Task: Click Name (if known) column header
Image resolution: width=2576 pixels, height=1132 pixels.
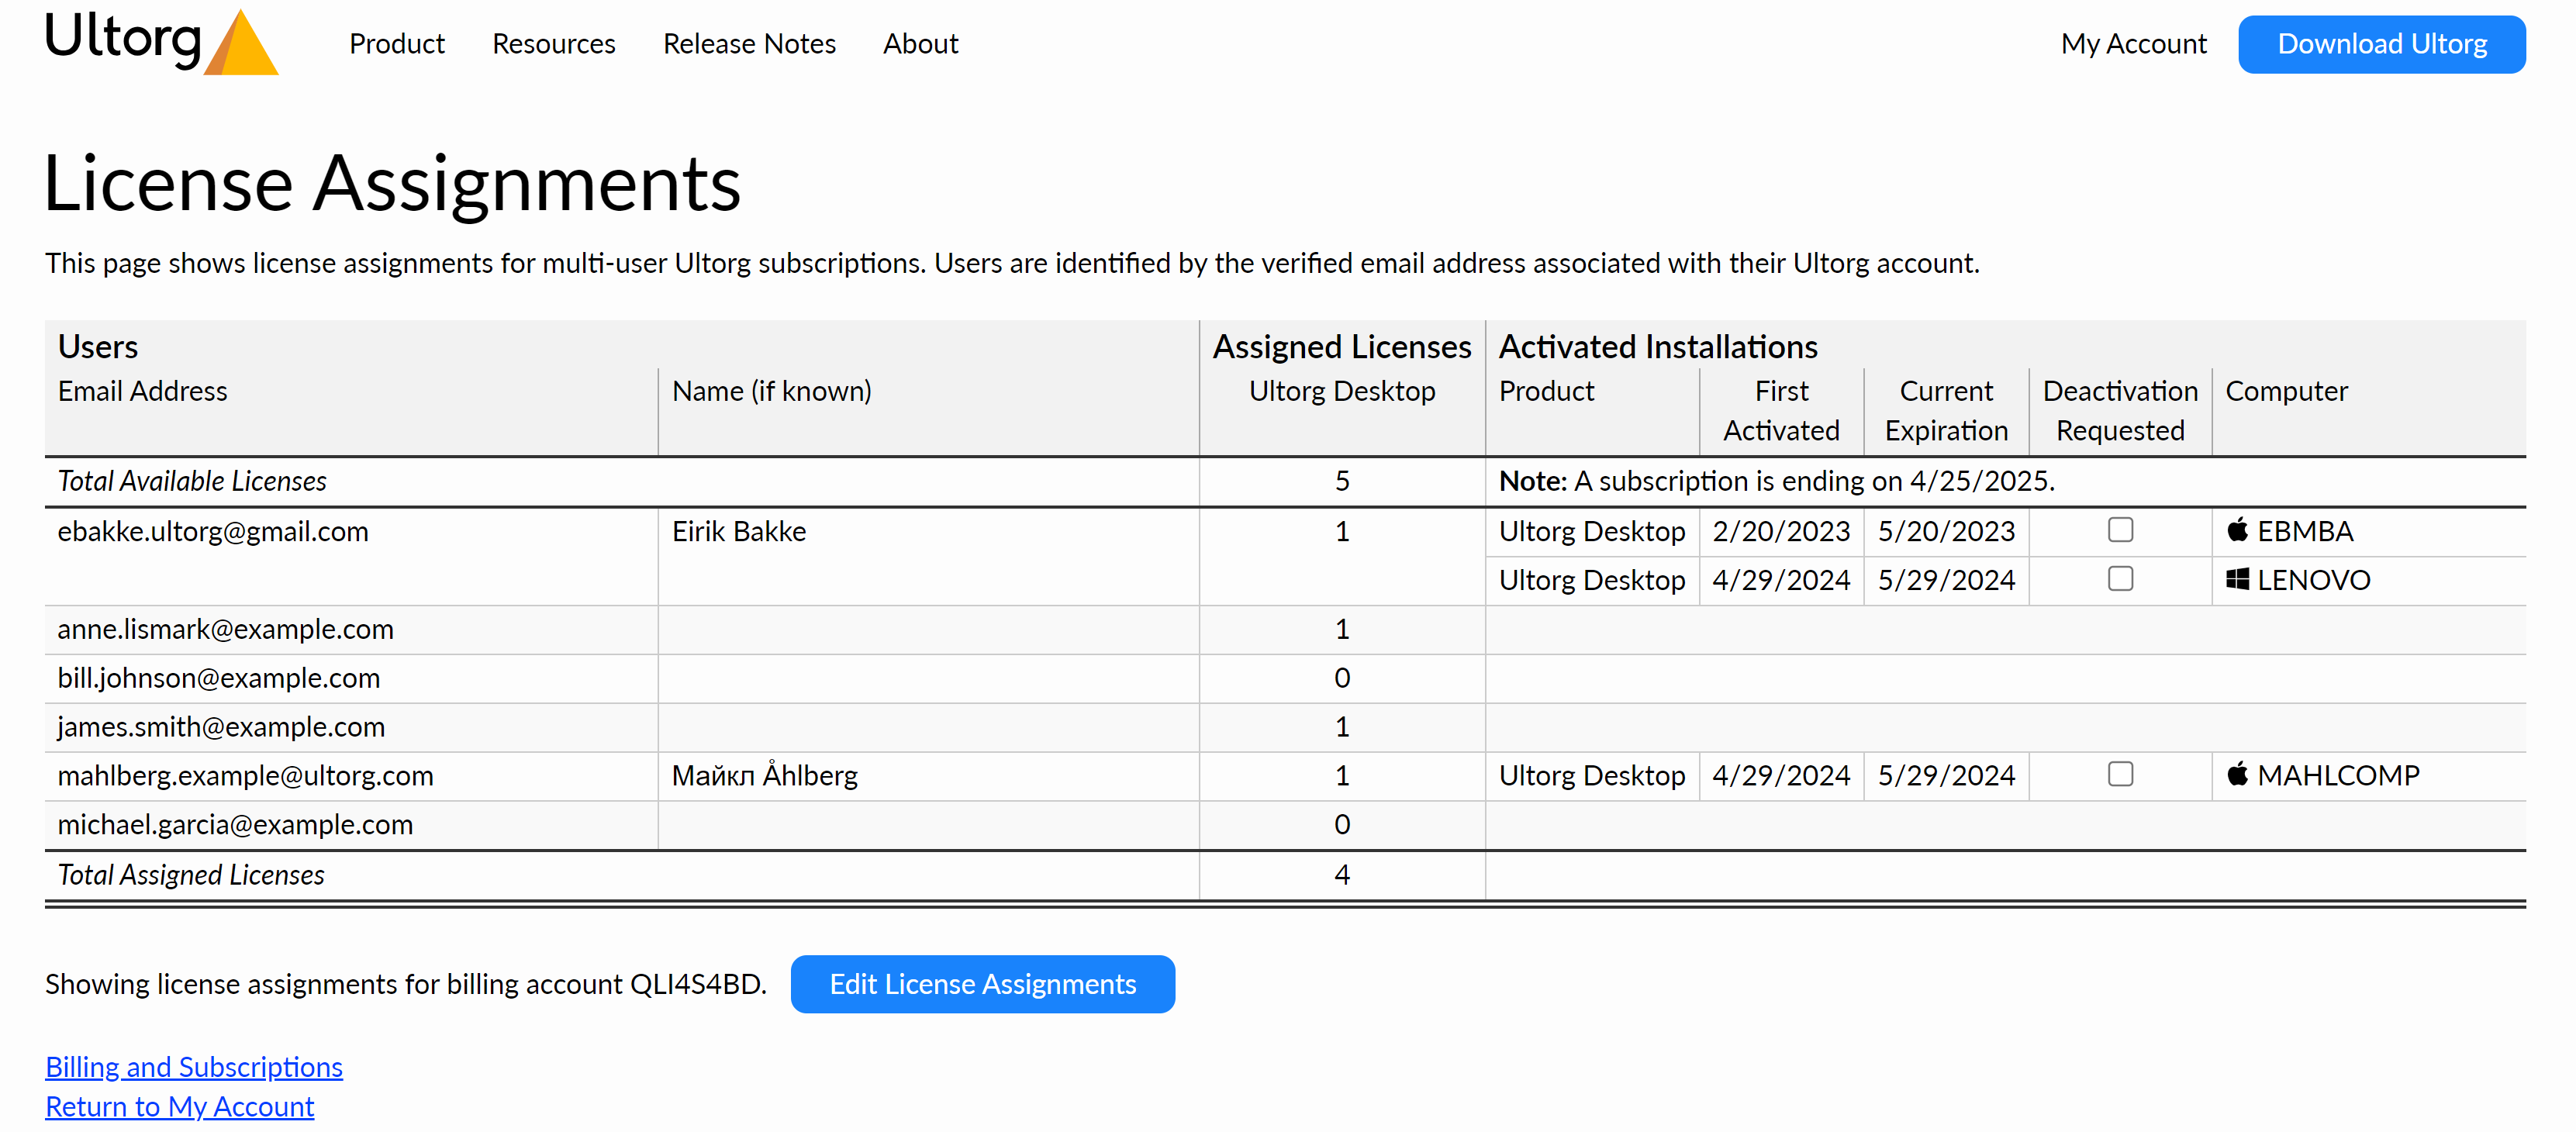Action: 771,391
